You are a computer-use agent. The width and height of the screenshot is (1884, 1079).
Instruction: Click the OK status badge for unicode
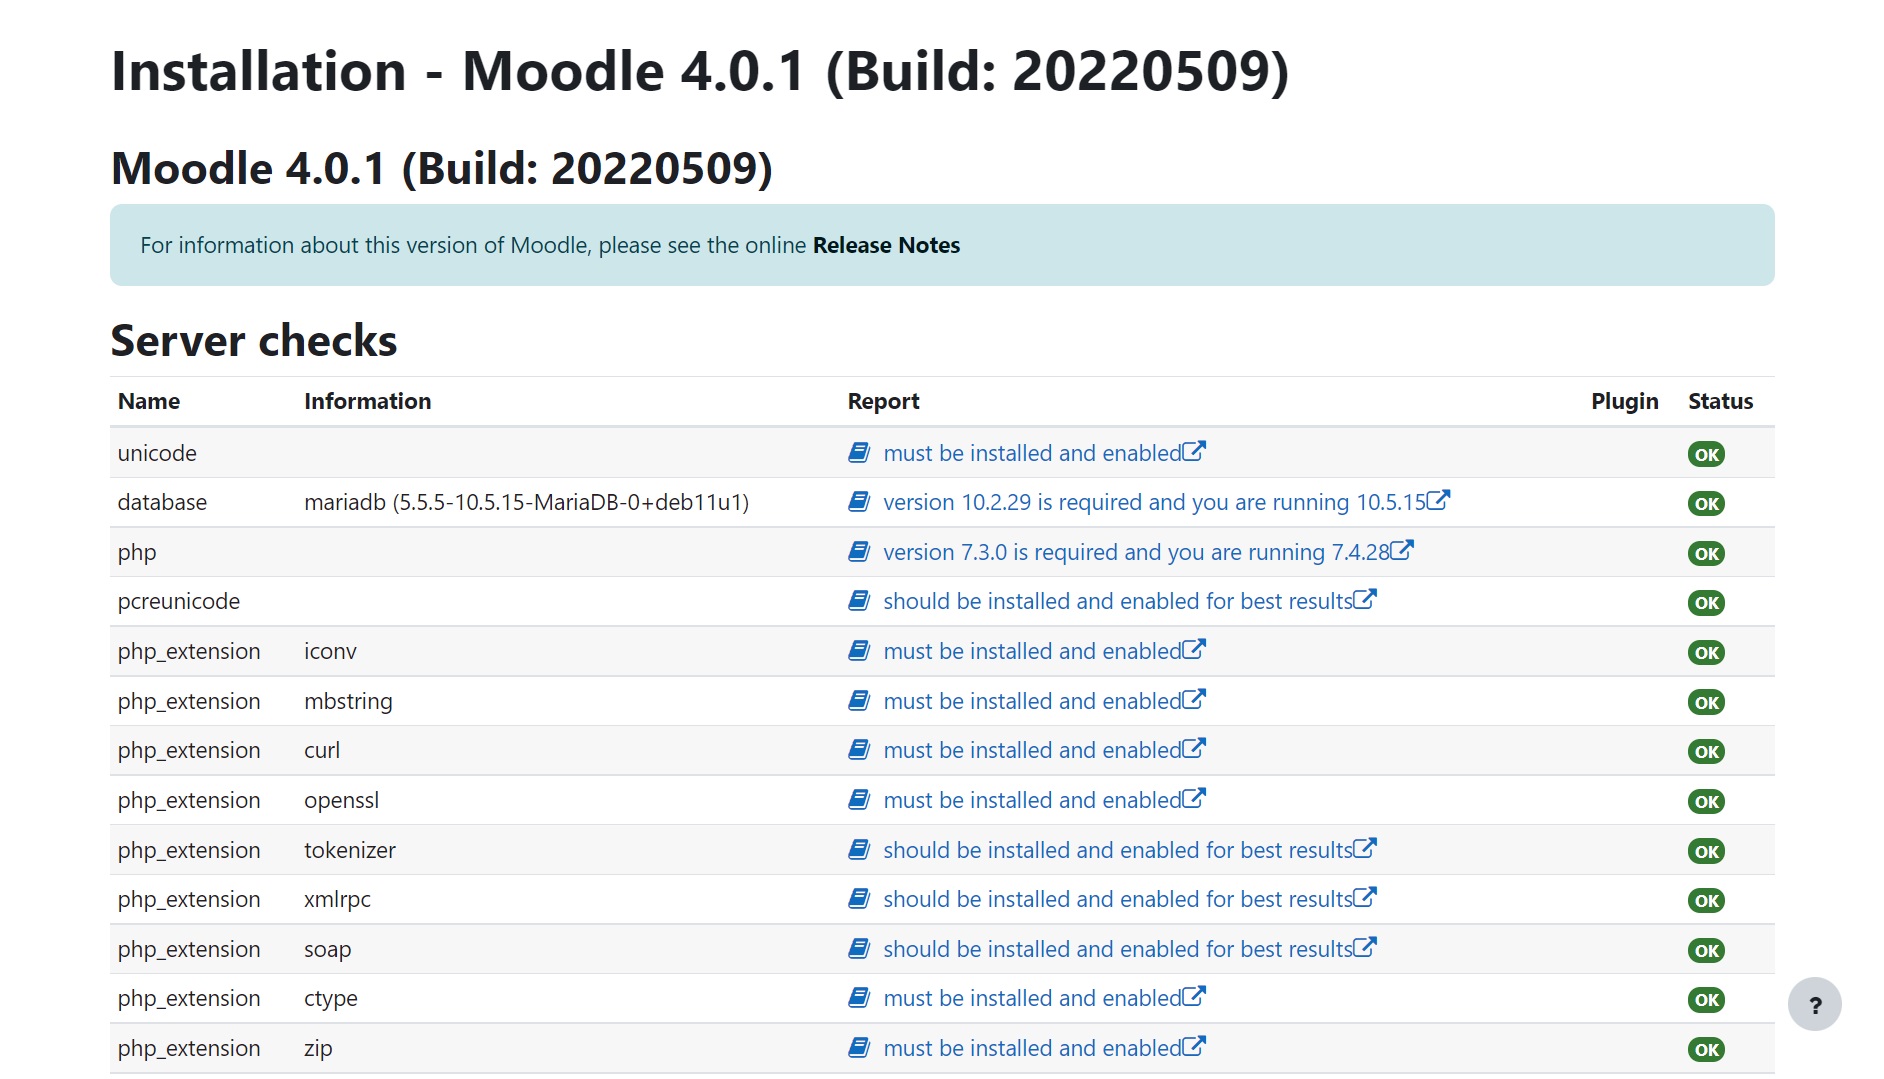[x=1706, y=455]
